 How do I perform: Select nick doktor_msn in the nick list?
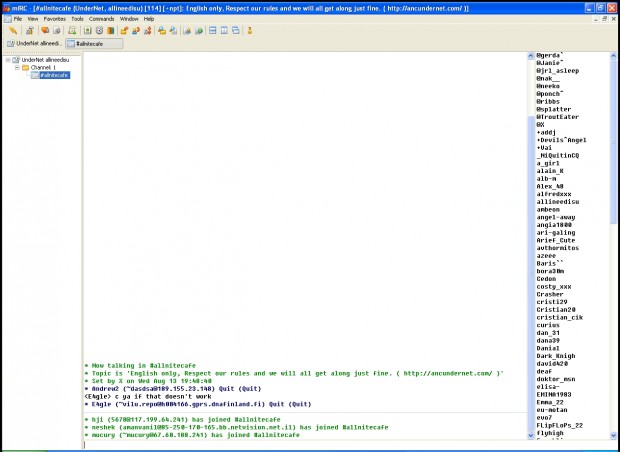[x=556, y=379]
